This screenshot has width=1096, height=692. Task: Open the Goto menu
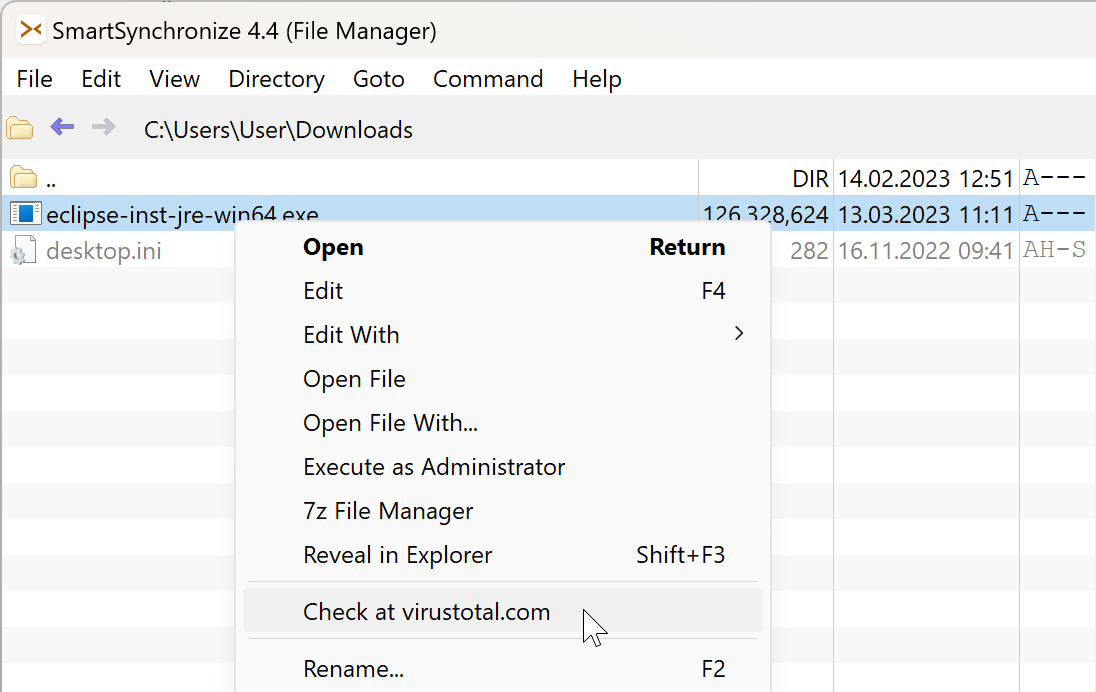[379, 78]
